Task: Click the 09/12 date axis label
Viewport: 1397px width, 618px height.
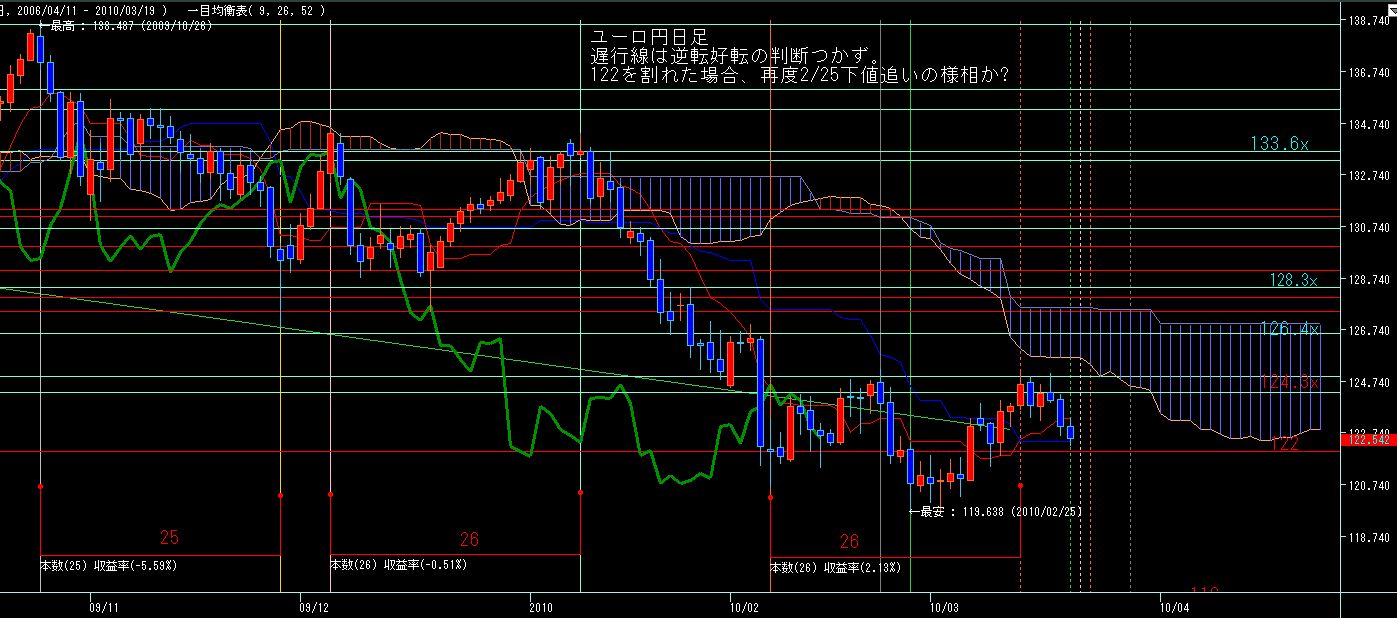Action: 314,606
